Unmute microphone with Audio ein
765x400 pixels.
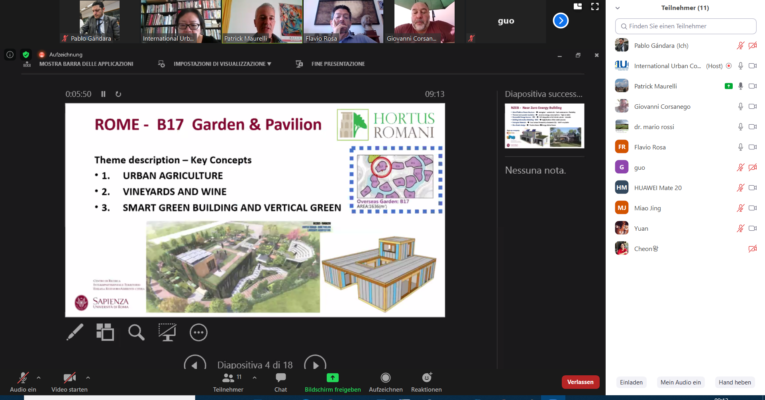22,378
